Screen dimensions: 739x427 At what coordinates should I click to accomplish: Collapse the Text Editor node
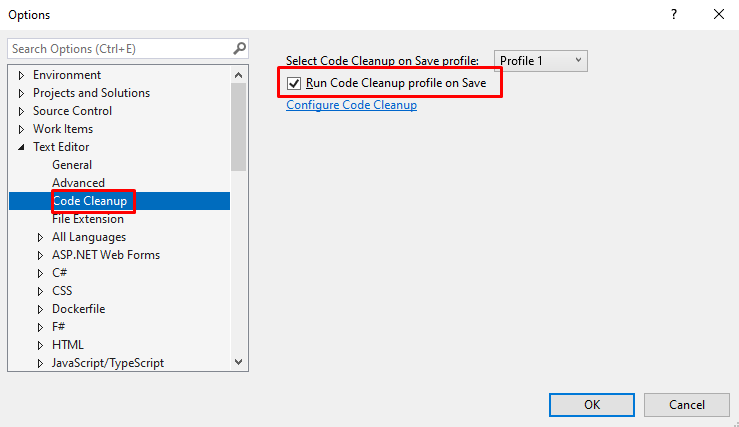coord(21,147)
